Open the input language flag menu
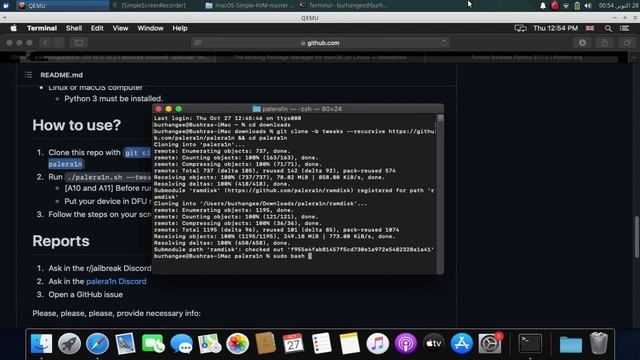 (590, 28)
